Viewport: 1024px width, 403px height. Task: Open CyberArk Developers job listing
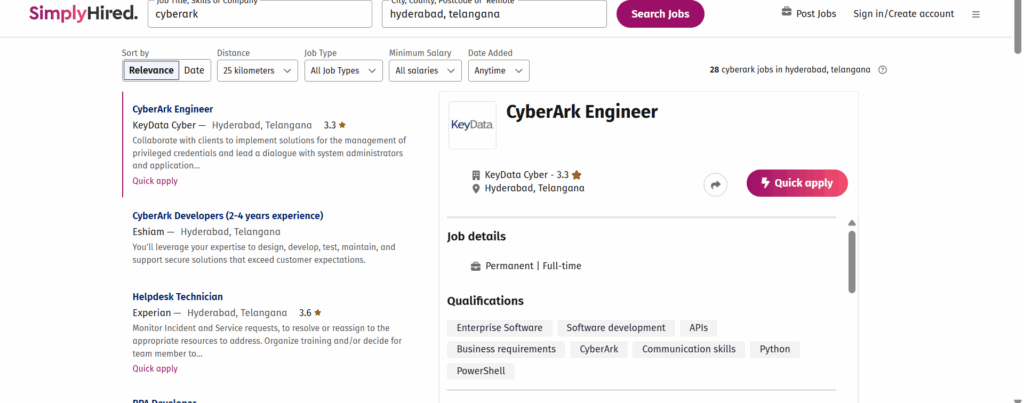tap(228, 216)
